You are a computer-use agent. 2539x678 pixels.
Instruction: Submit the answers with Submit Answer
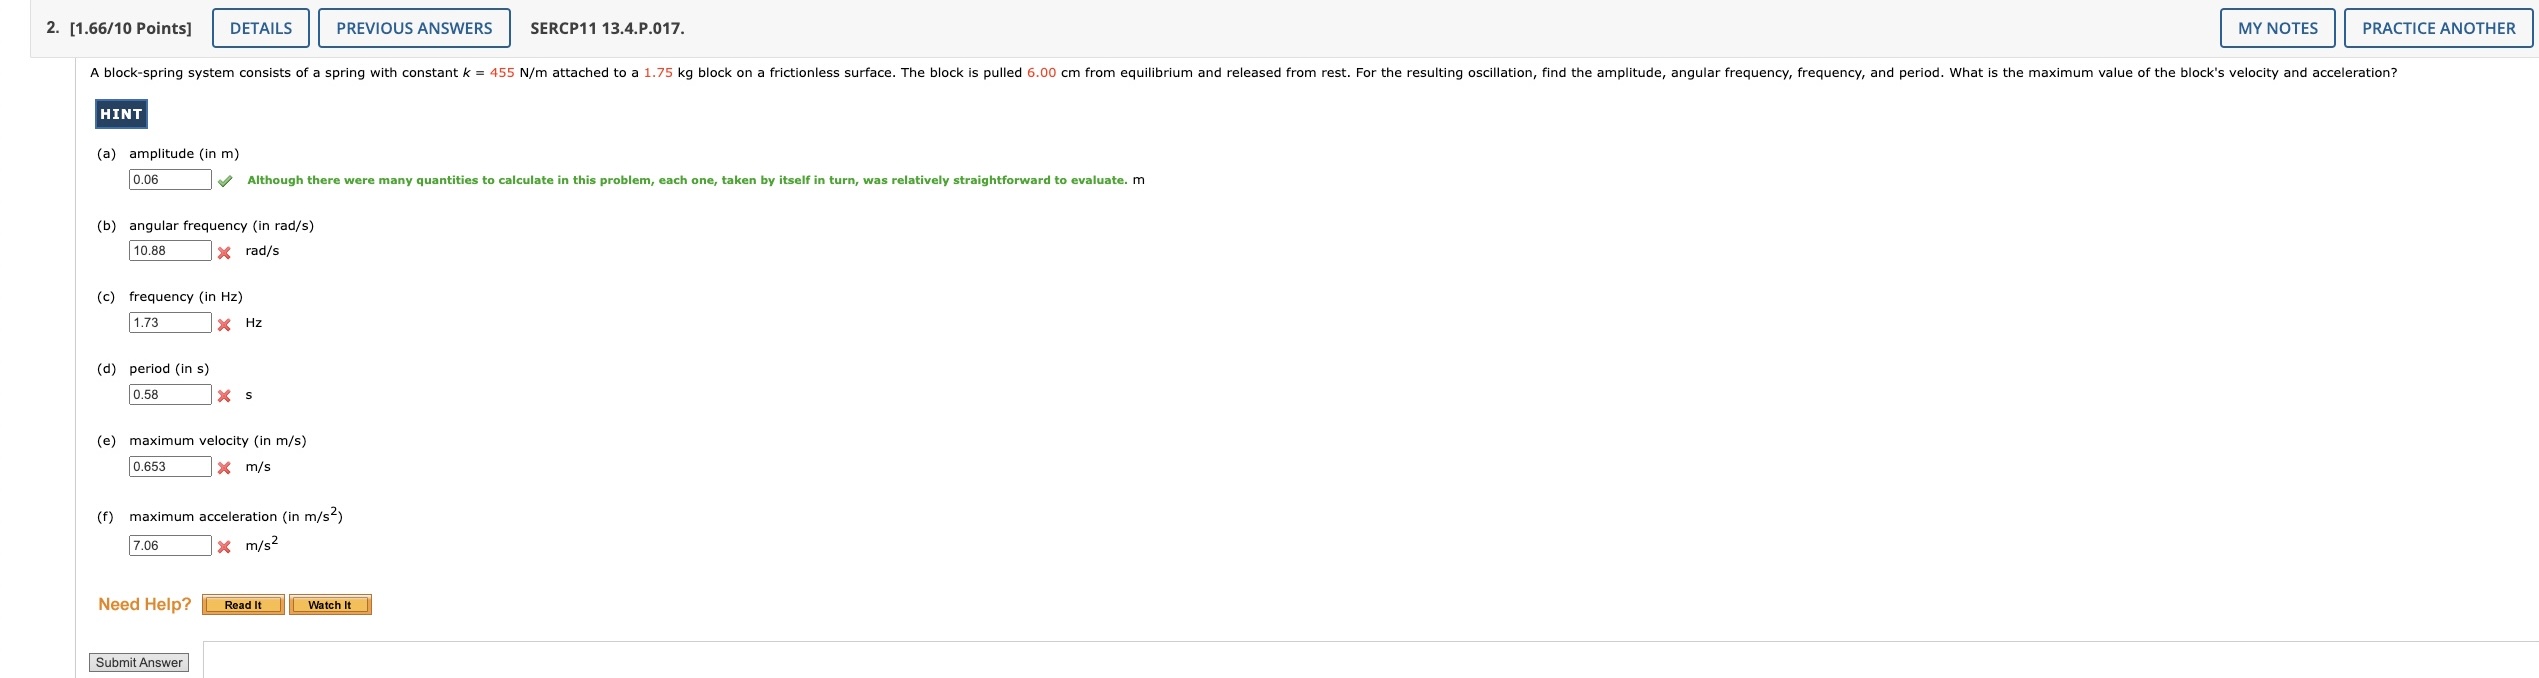(137, 661)
